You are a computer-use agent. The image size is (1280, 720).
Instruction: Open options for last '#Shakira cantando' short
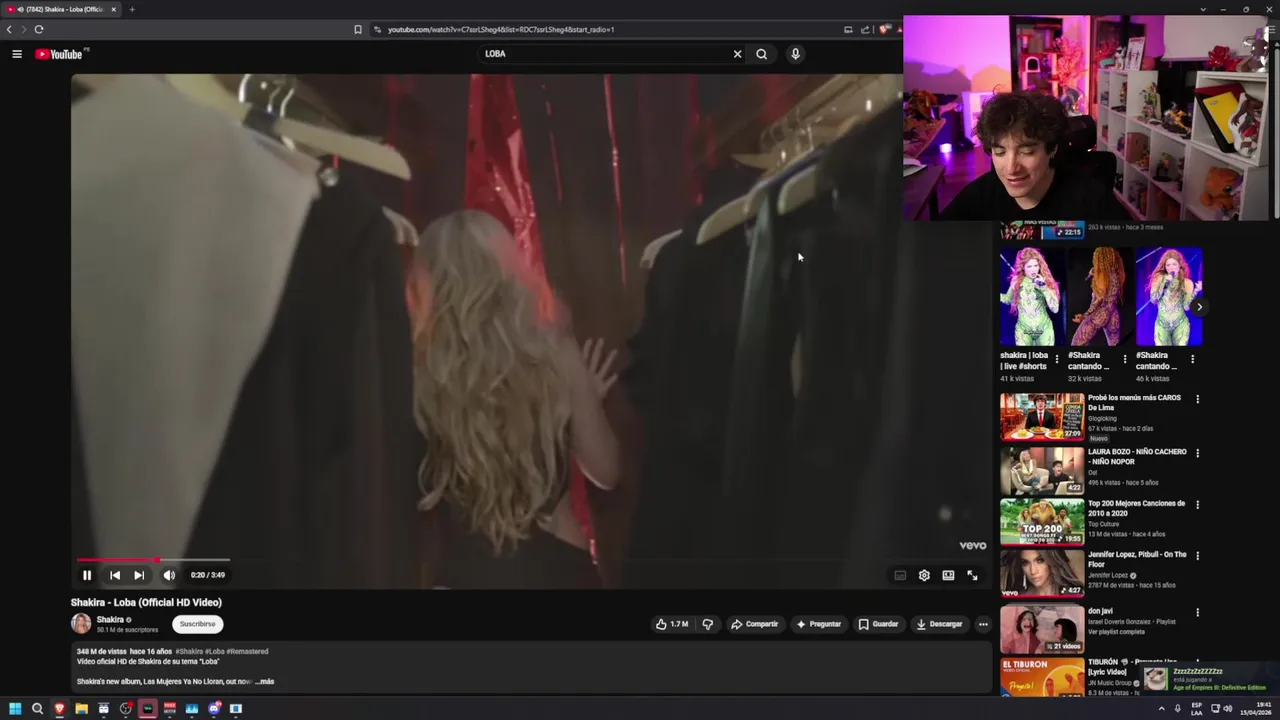1192,359
